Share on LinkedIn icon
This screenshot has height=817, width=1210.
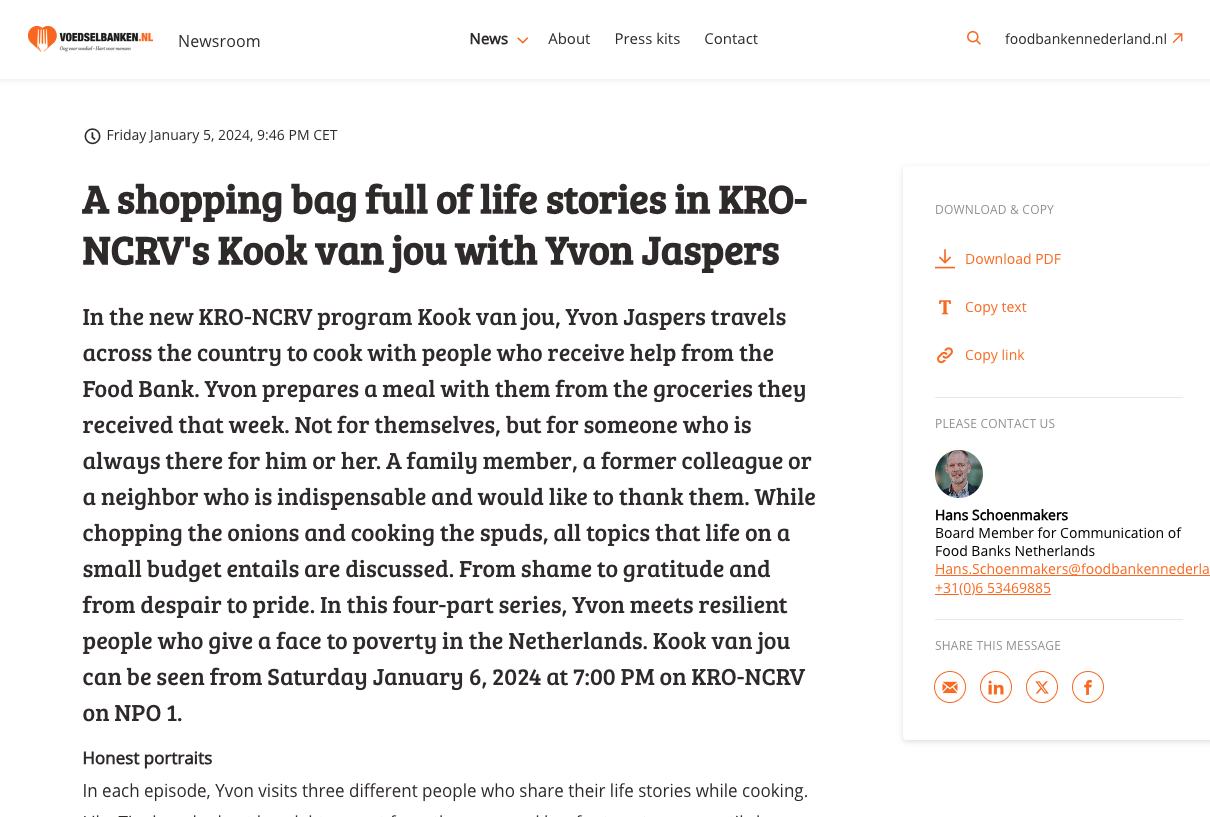pyautogui.click(x=996, y=687)
